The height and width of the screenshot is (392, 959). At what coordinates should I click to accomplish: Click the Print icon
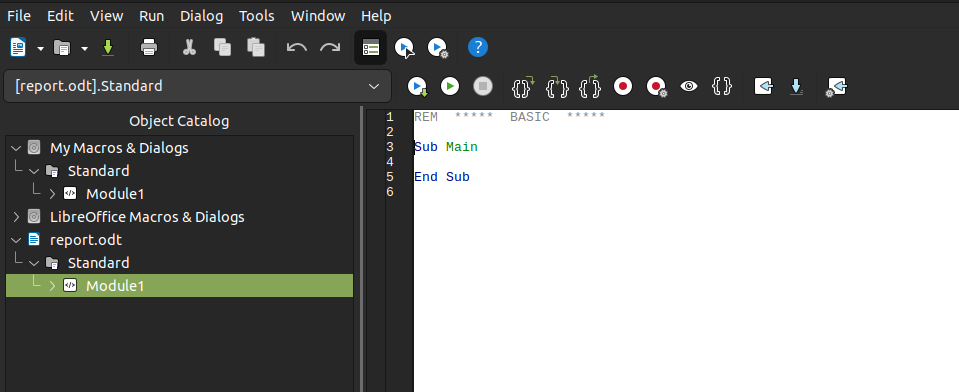(x=149, y=47)
